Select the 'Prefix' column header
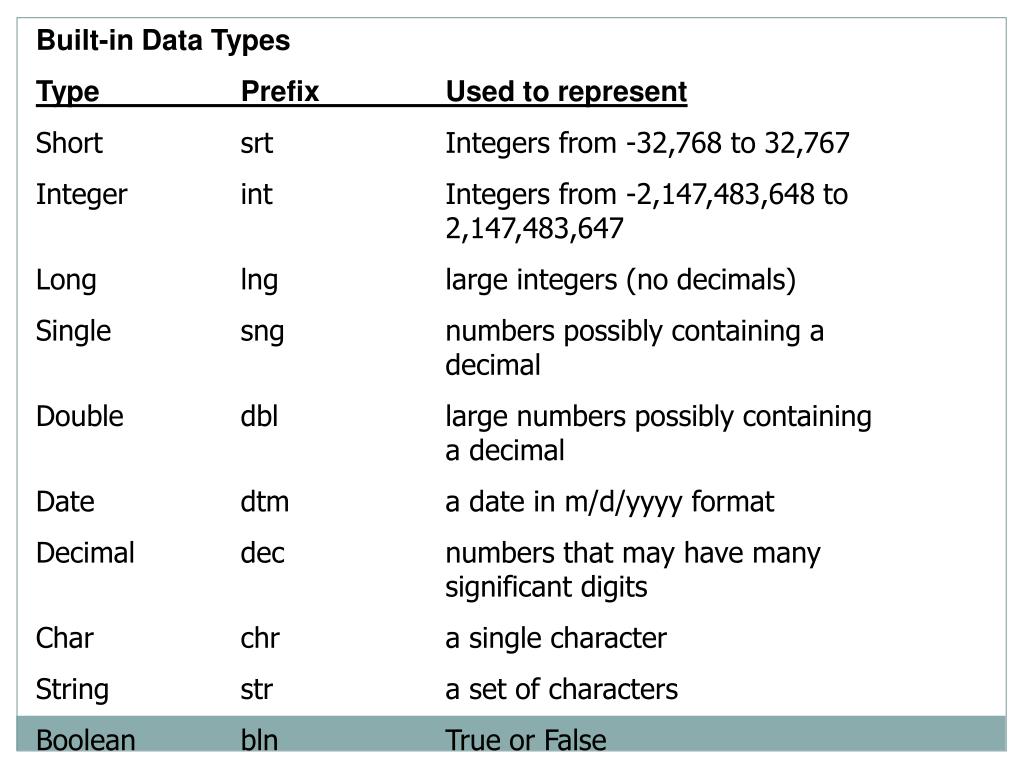Viewport: 1024px width, 768px height. 280,91
